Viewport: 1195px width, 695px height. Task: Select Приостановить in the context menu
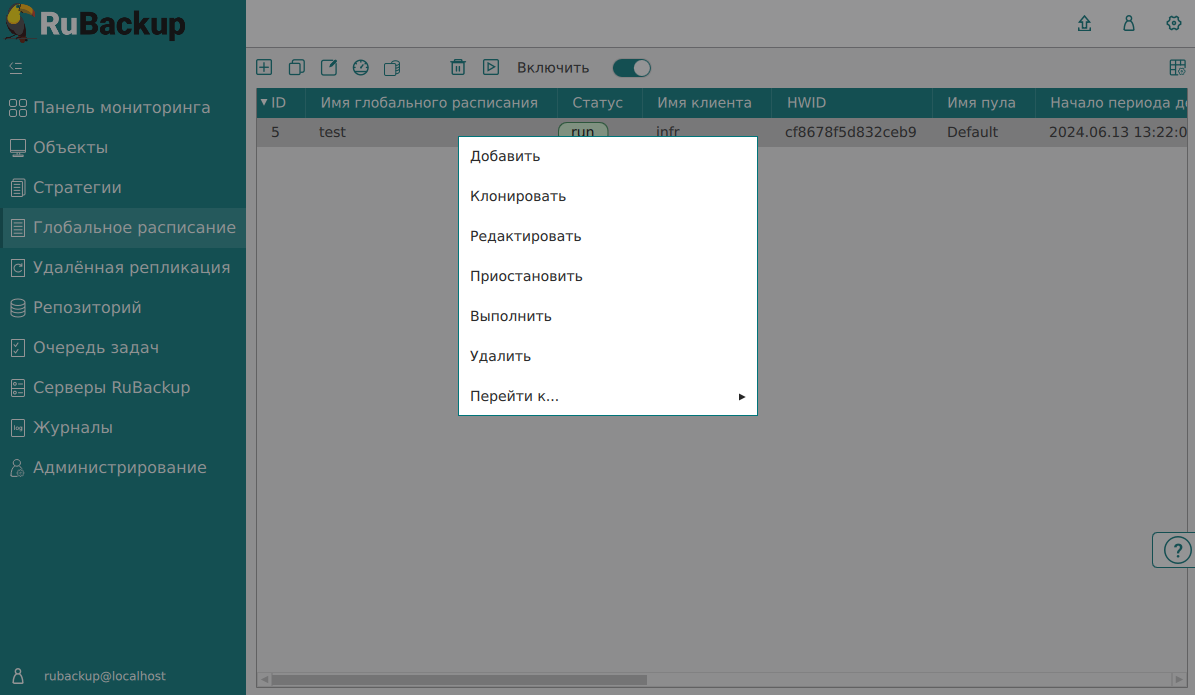(526, 277)
